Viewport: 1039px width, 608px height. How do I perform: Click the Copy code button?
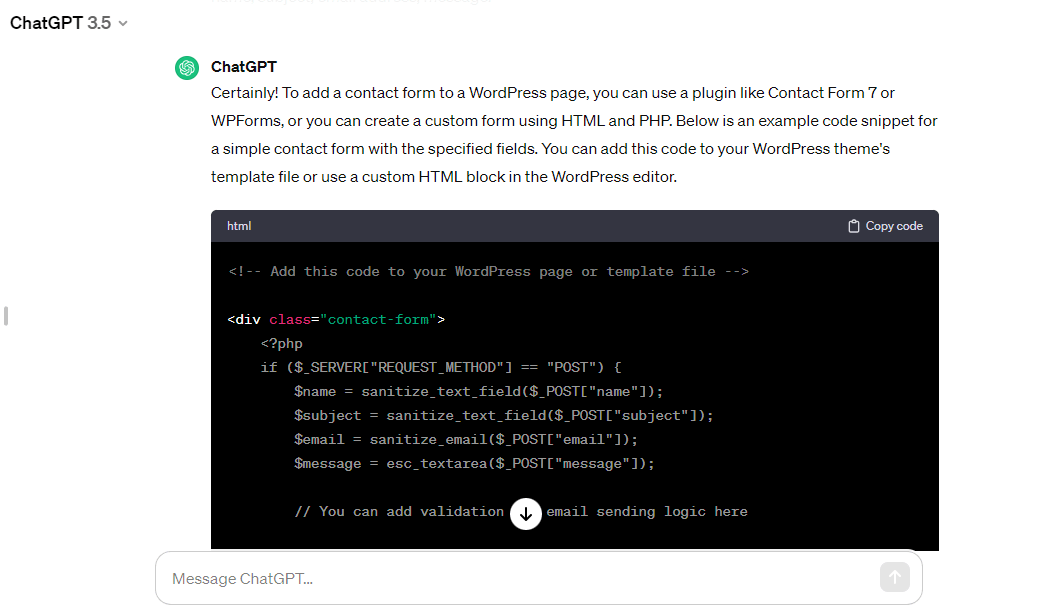click(x=884, y=225)
